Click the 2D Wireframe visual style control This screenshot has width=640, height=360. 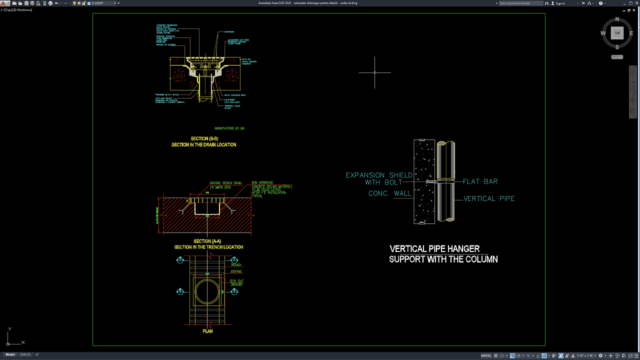pos(22,10)
